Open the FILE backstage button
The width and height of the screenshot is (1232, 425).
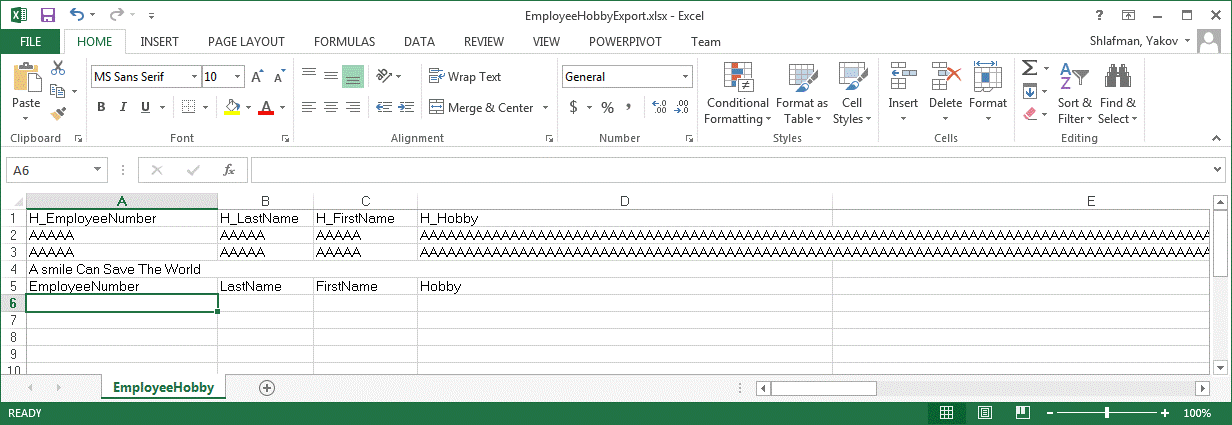click(x=31, y=41)
